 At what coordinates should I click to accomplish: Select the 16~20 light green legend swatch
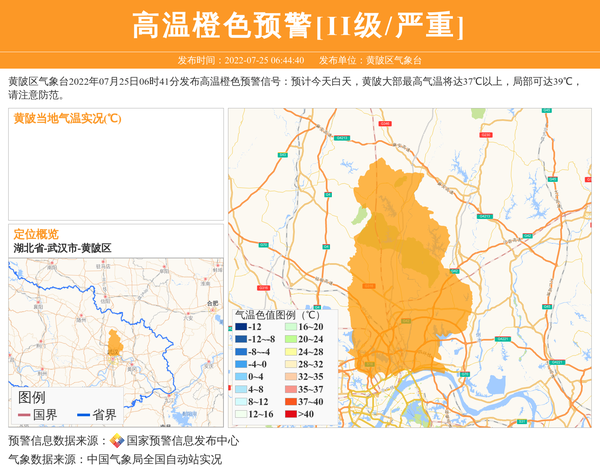pyautogui.click(x=291, y=327)
